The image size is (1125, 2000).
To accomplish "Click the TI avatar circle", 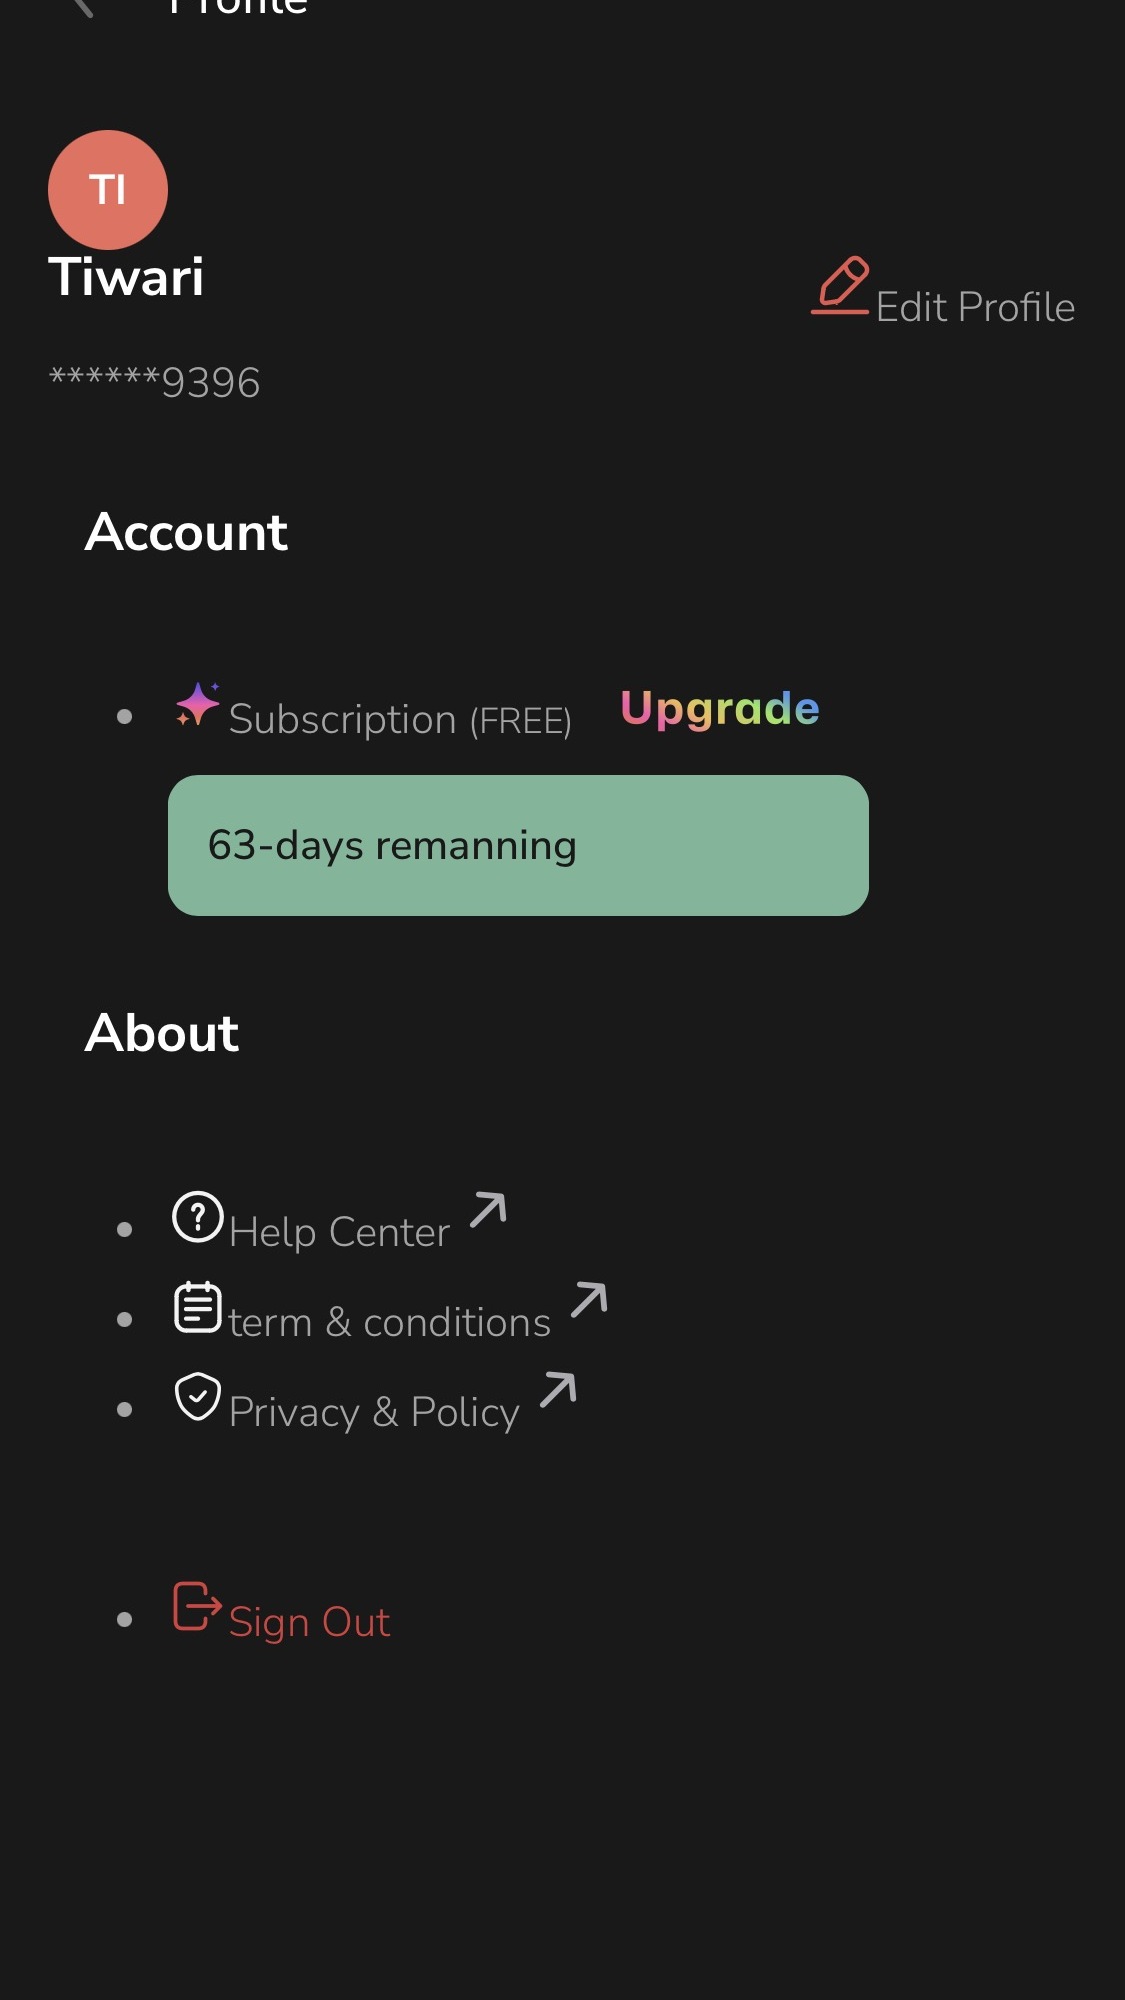I will (x=108, y=190).
